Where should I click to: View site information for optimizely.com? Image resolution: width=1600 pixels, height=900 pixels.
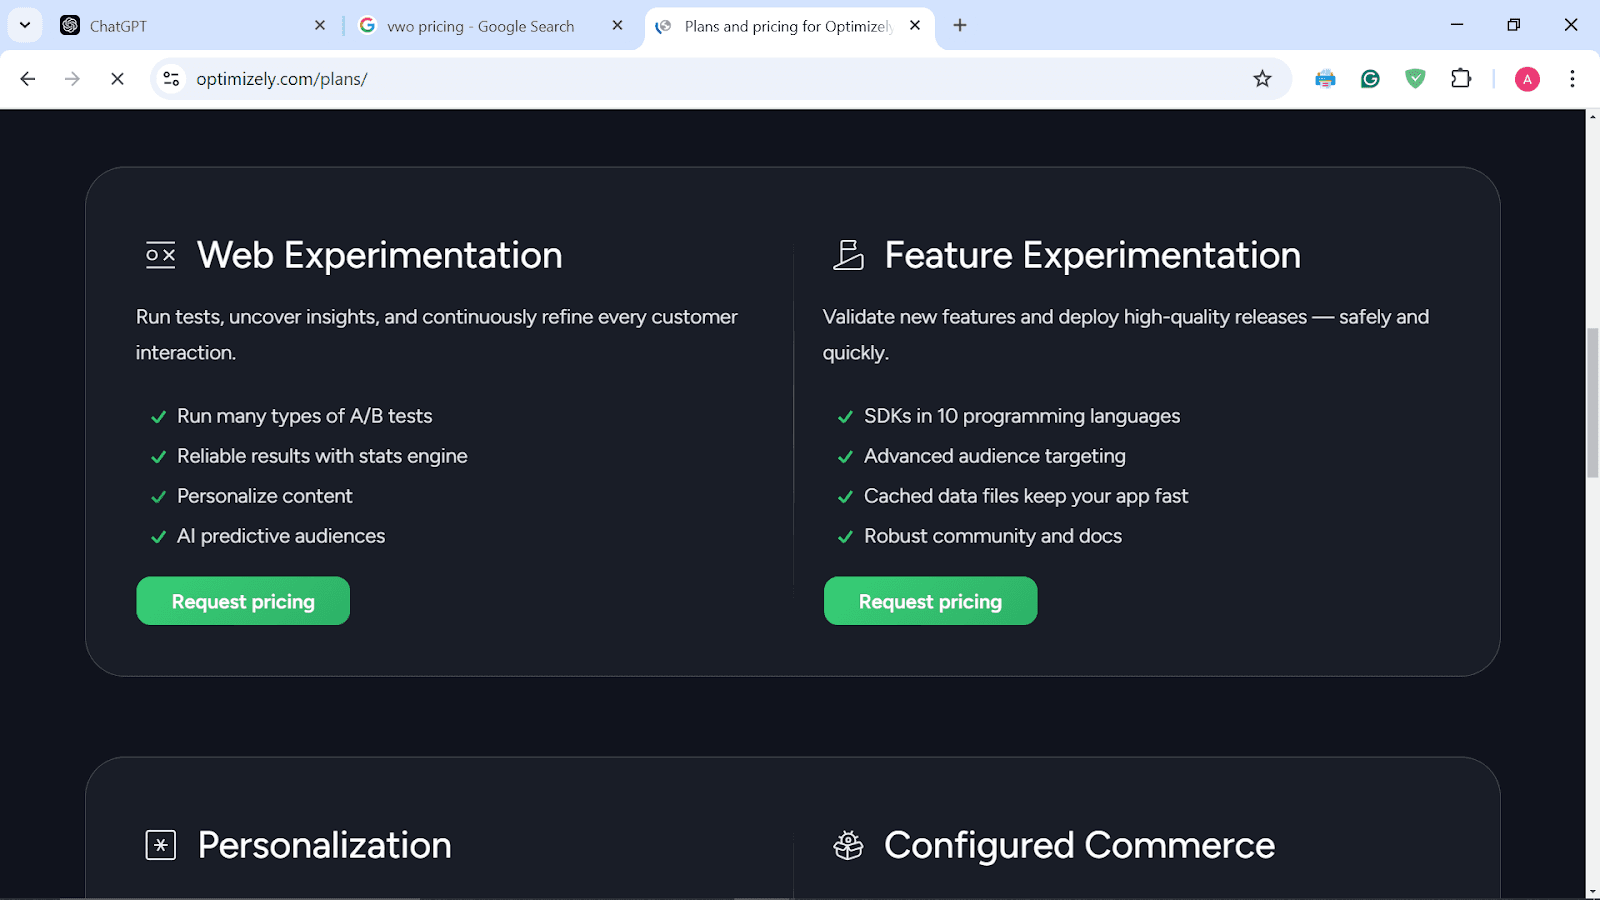coord(172,79)
